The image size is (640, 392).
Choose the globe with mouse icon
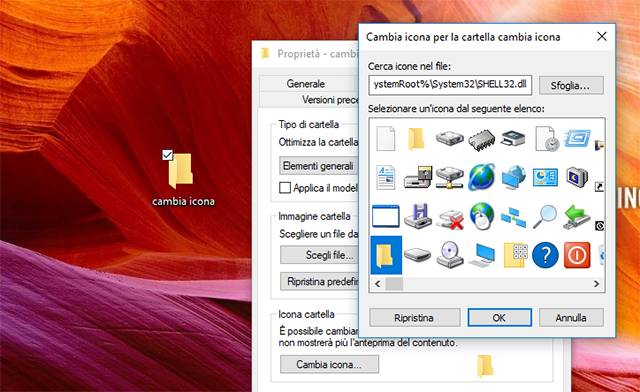point(482,216)
